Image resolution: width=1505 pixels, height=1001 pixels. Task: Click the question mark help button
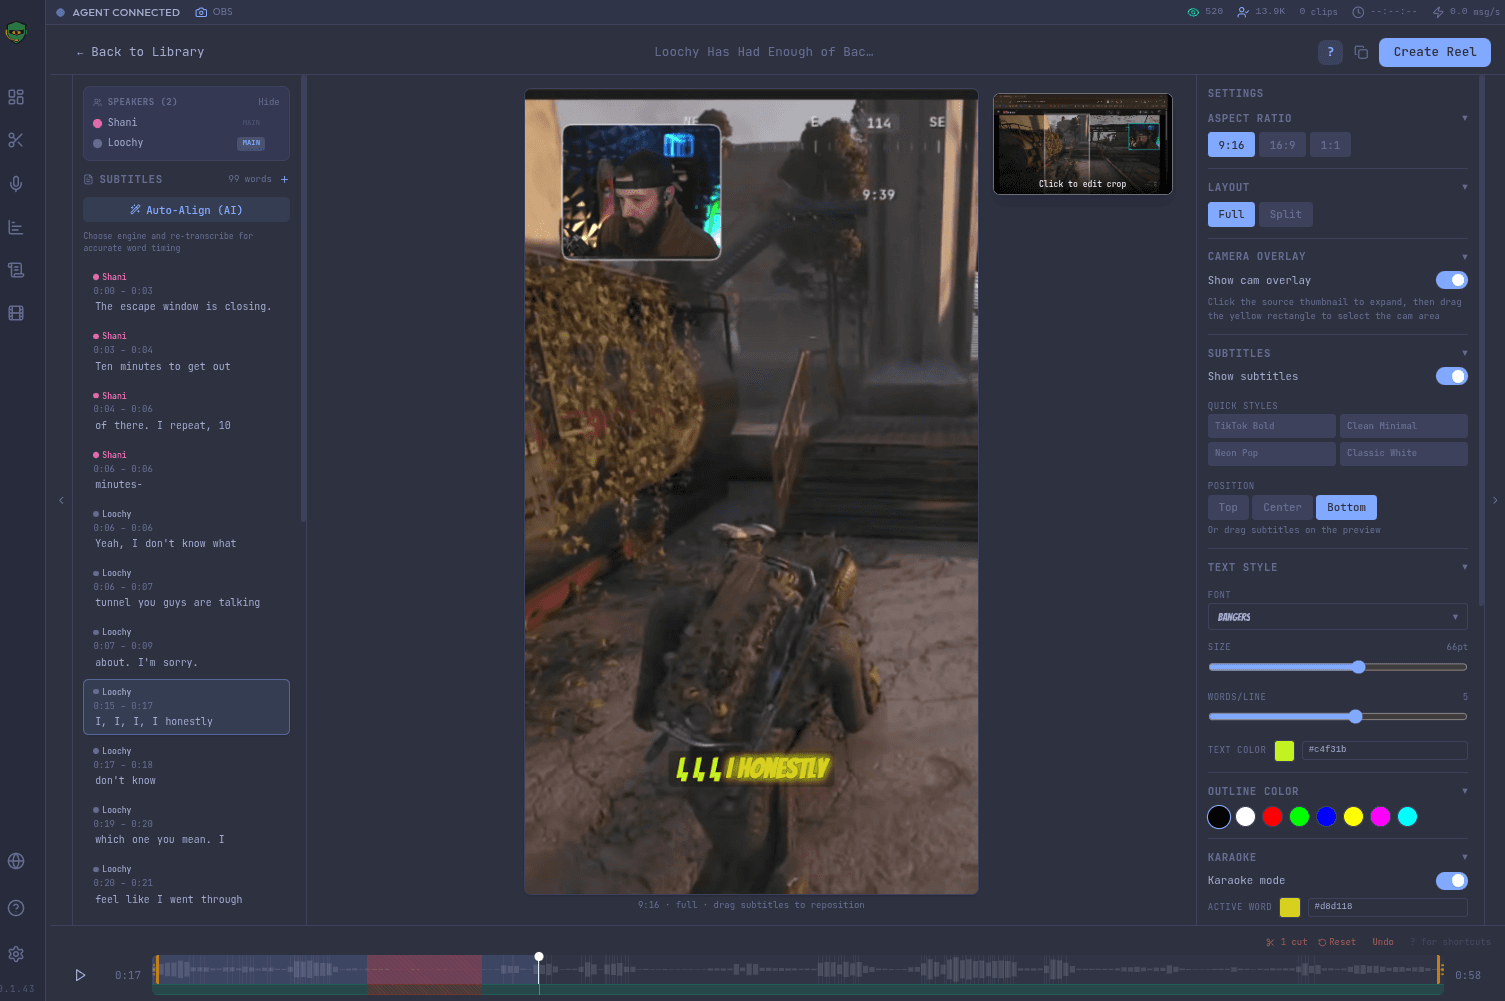[x=1330, y=52]
